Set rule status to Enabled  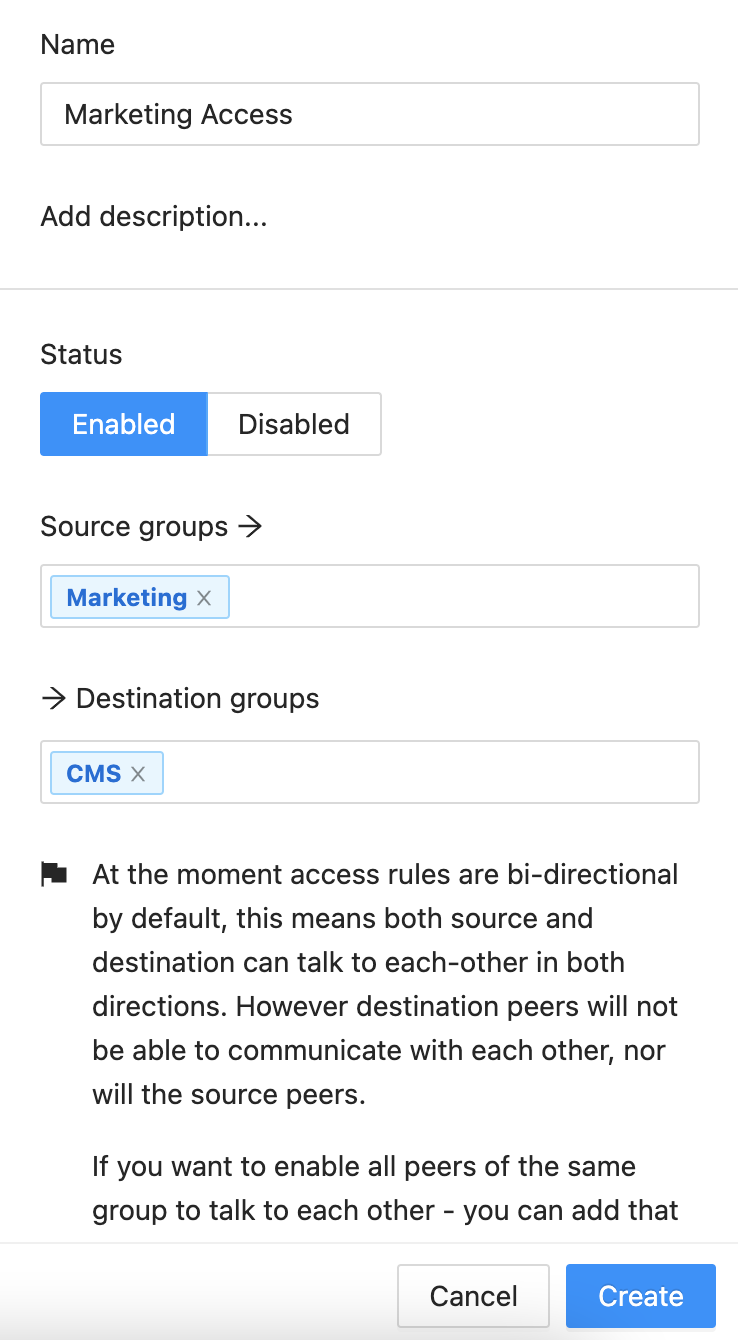(x=123, y=424)
